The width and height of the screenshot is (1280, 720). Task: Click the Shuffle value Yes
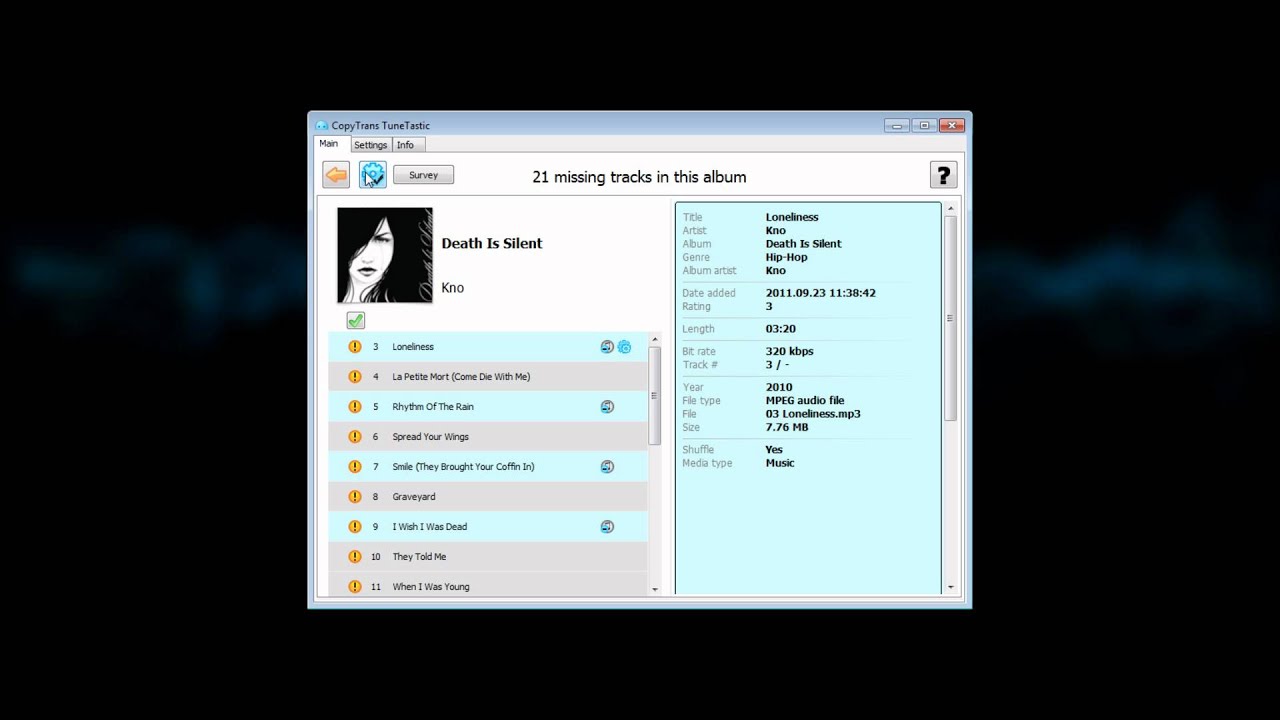pyautogui.click(x=774, y=450)
